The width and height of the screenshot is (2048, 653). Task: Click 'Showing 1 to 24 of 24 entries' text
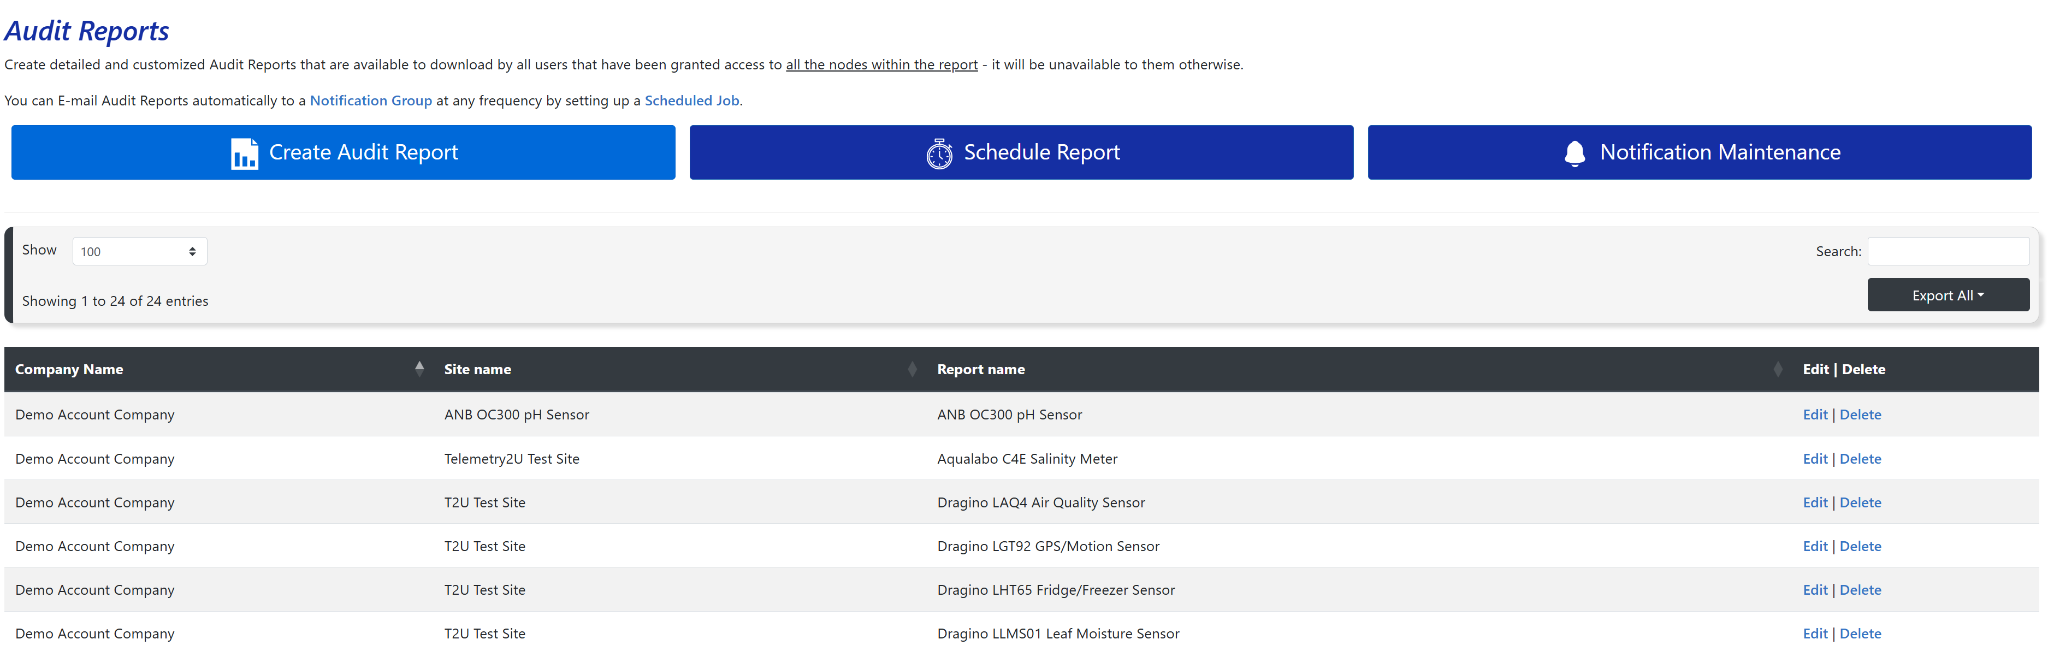(x=115, y=301)
